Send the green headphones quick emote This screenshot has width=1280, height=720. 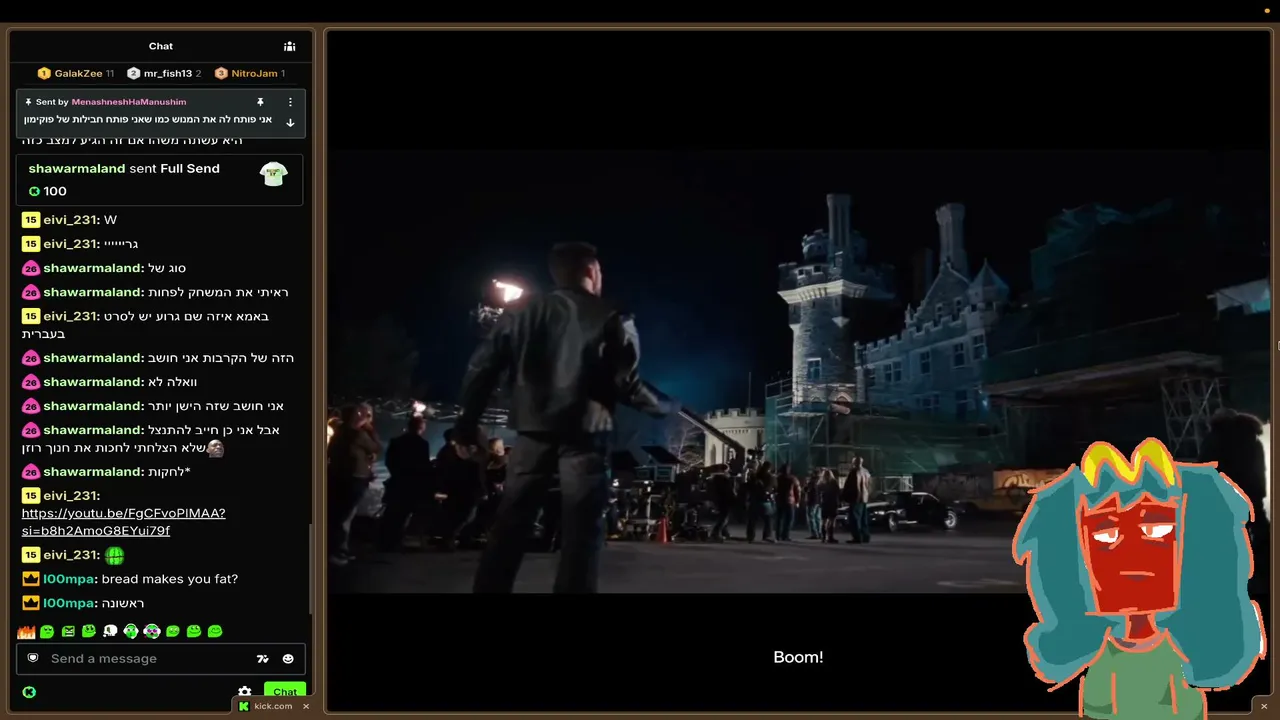[131, 632]
